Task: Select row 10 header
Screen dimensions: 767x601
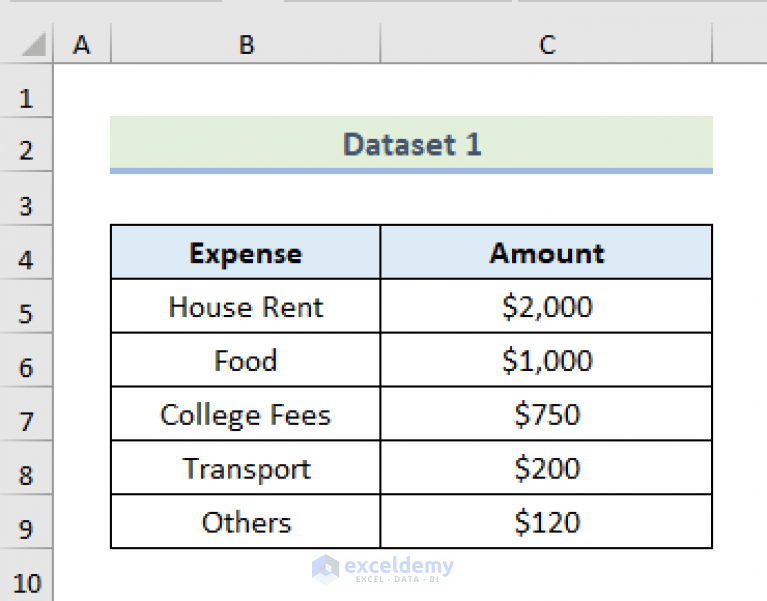Action: pyautogui.click(x=26, y=575)
